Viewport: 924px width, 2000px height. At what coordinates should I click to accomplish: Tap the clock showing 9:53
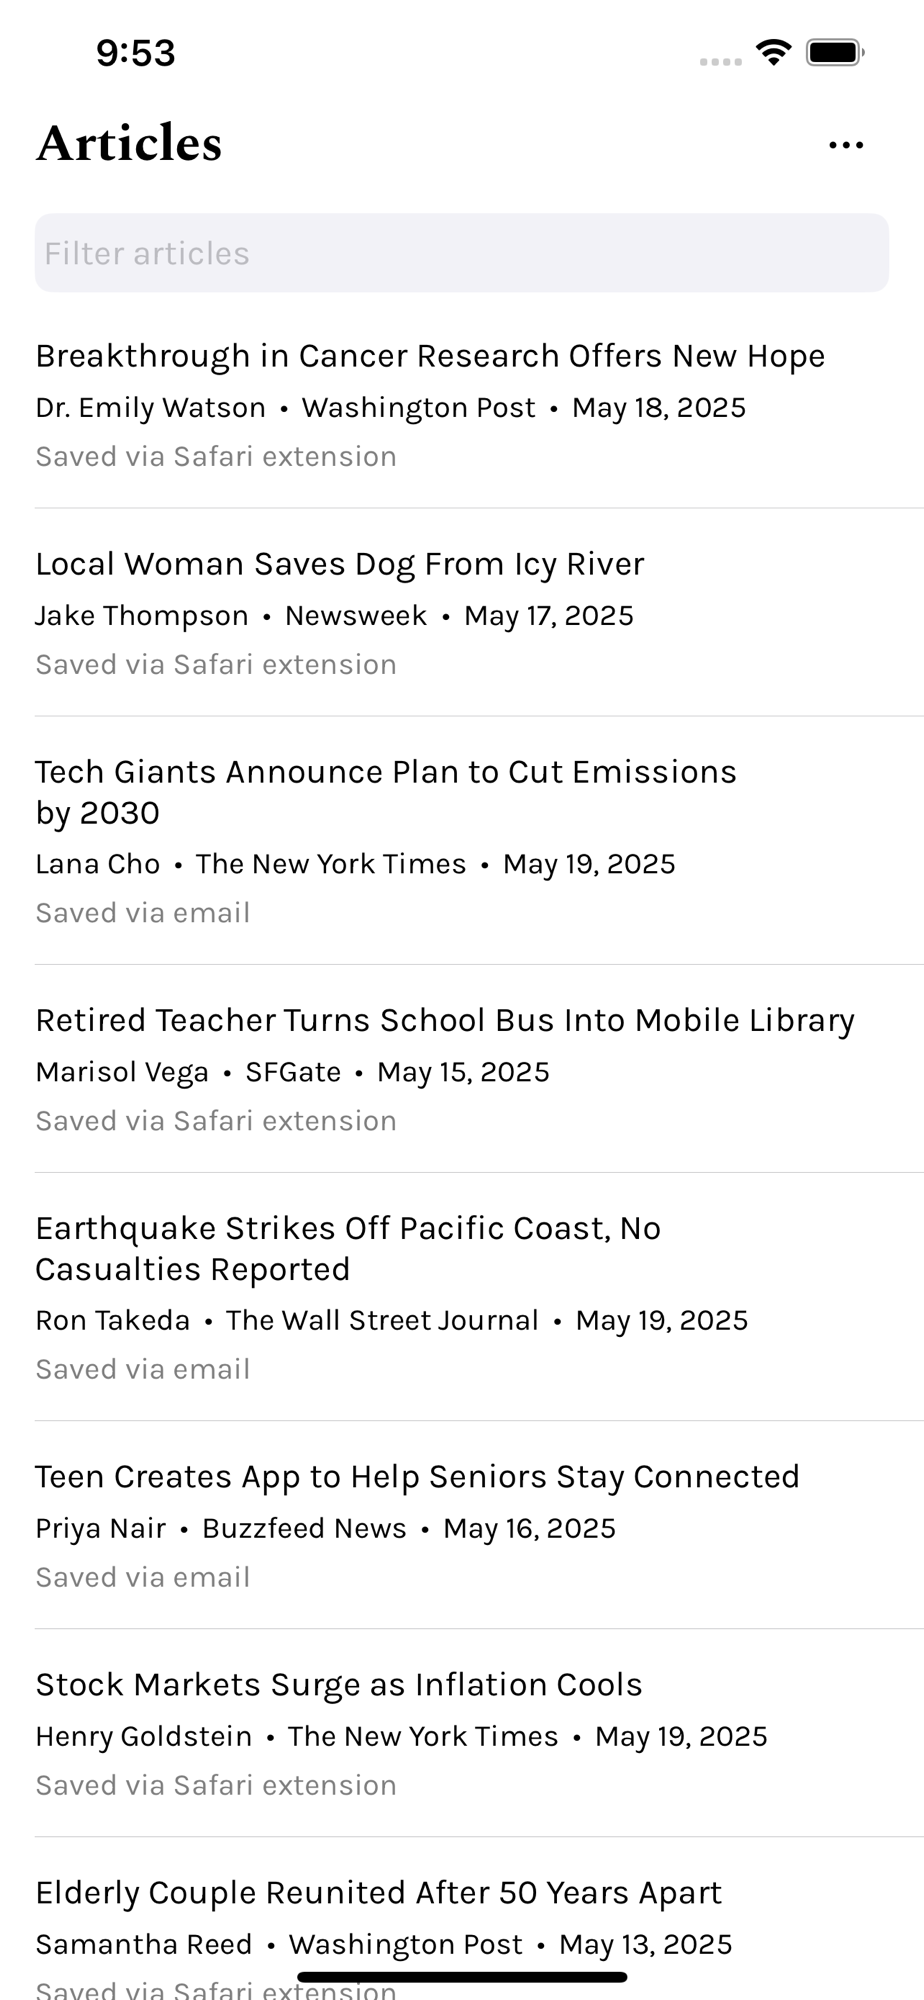(136, 52)
